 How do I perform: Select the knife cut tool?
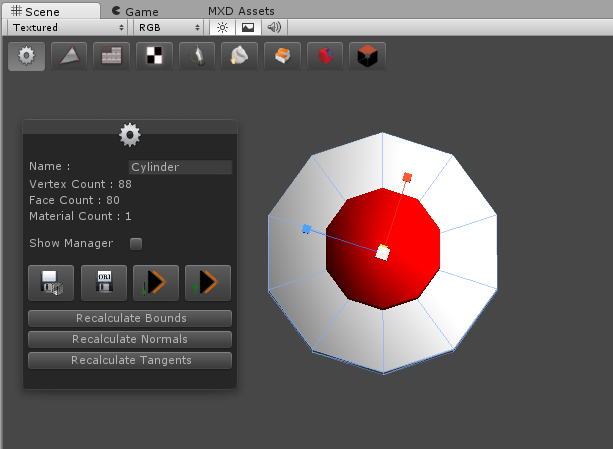point(197,56)
